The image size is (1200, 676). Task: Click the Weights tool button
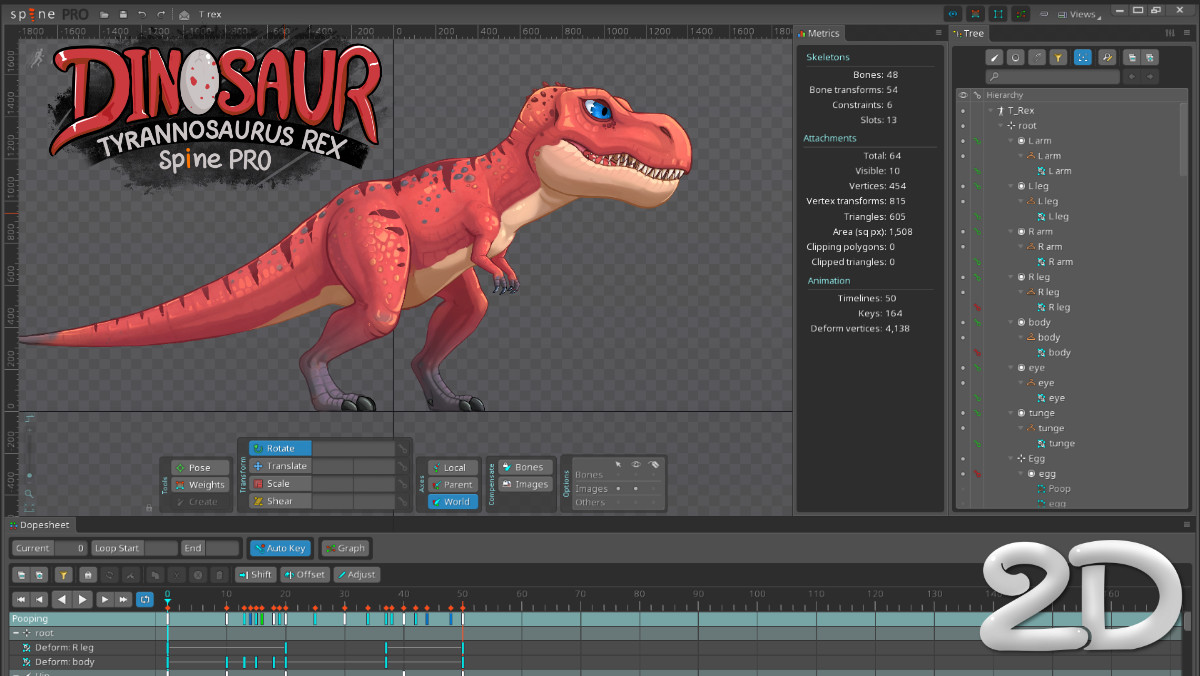(198, 484)
